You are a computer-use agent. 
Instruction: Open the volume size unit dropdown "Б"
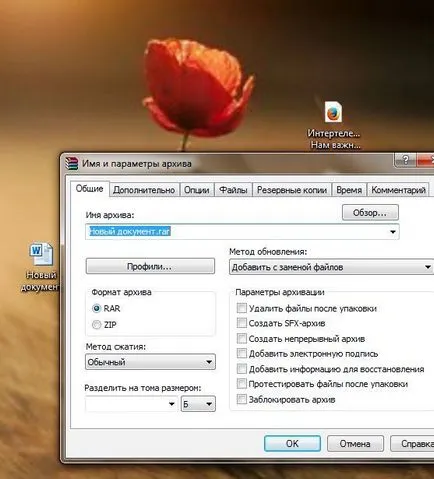pyautogui.click(x=198, y=404)
